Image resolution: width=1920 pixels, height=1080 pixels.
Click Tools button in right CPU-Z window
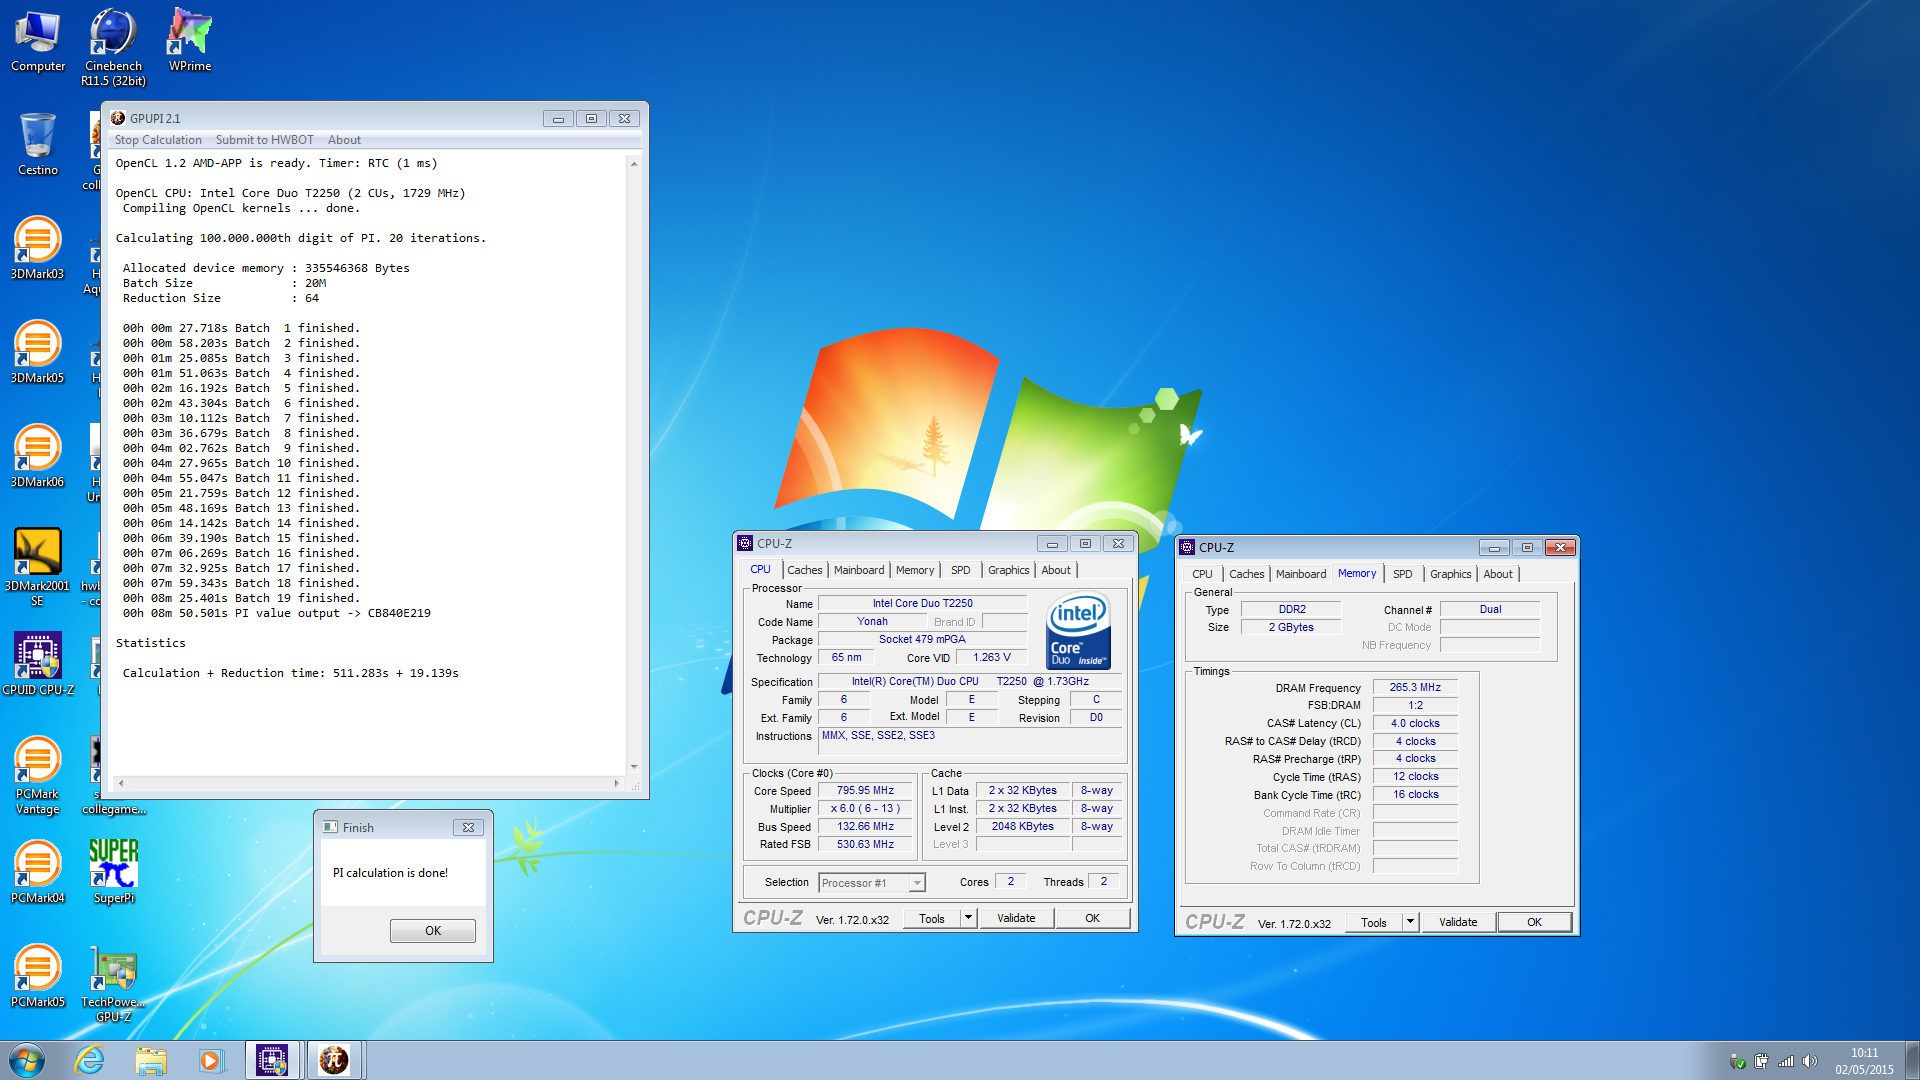point(1374,923)
